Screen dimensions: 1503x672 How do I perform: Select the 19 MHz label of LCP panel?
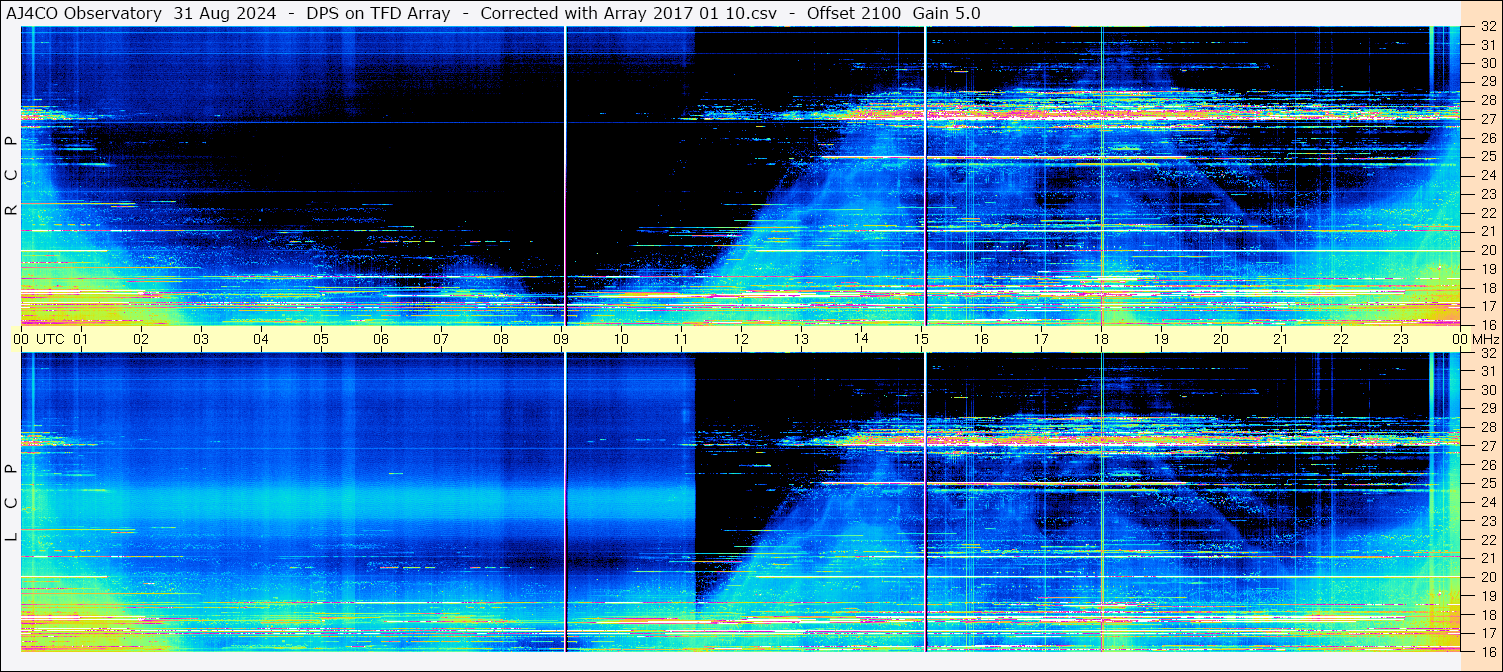tap(1487, 596)
